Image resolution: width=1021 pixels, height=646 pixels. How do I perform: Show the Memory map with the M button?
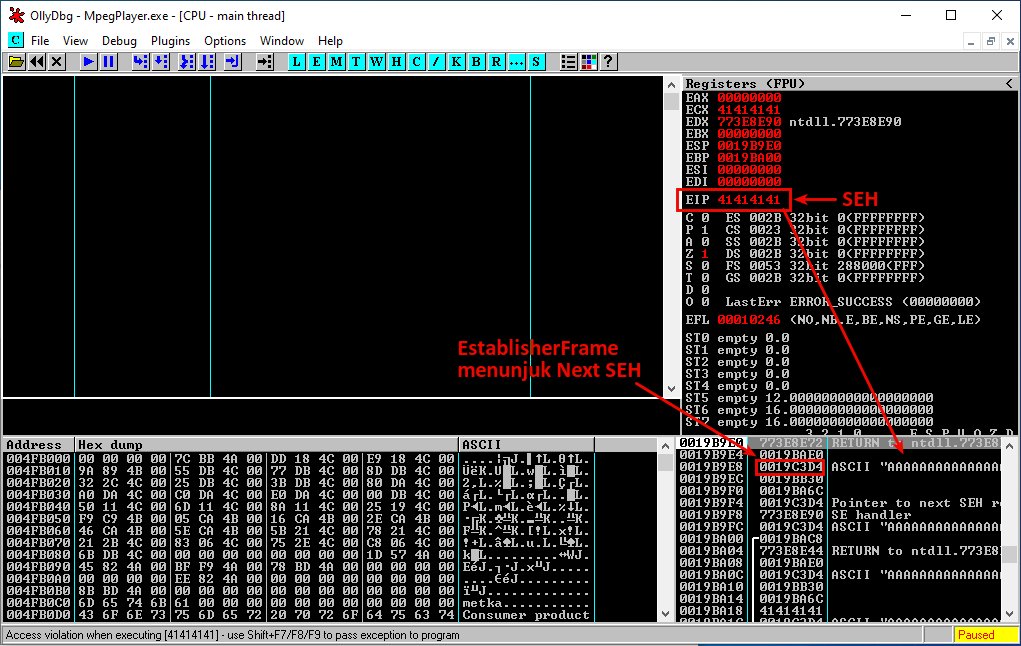[337, 62]
